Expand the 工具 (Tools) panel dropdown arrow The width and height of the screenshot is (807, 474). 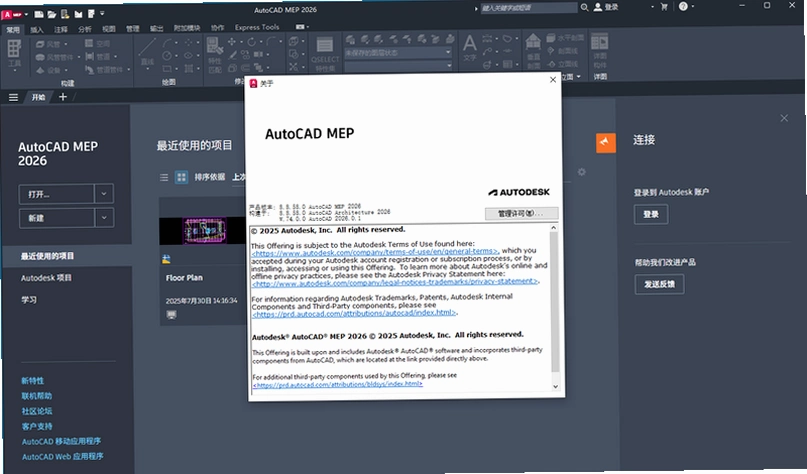[x=14, y=70]
